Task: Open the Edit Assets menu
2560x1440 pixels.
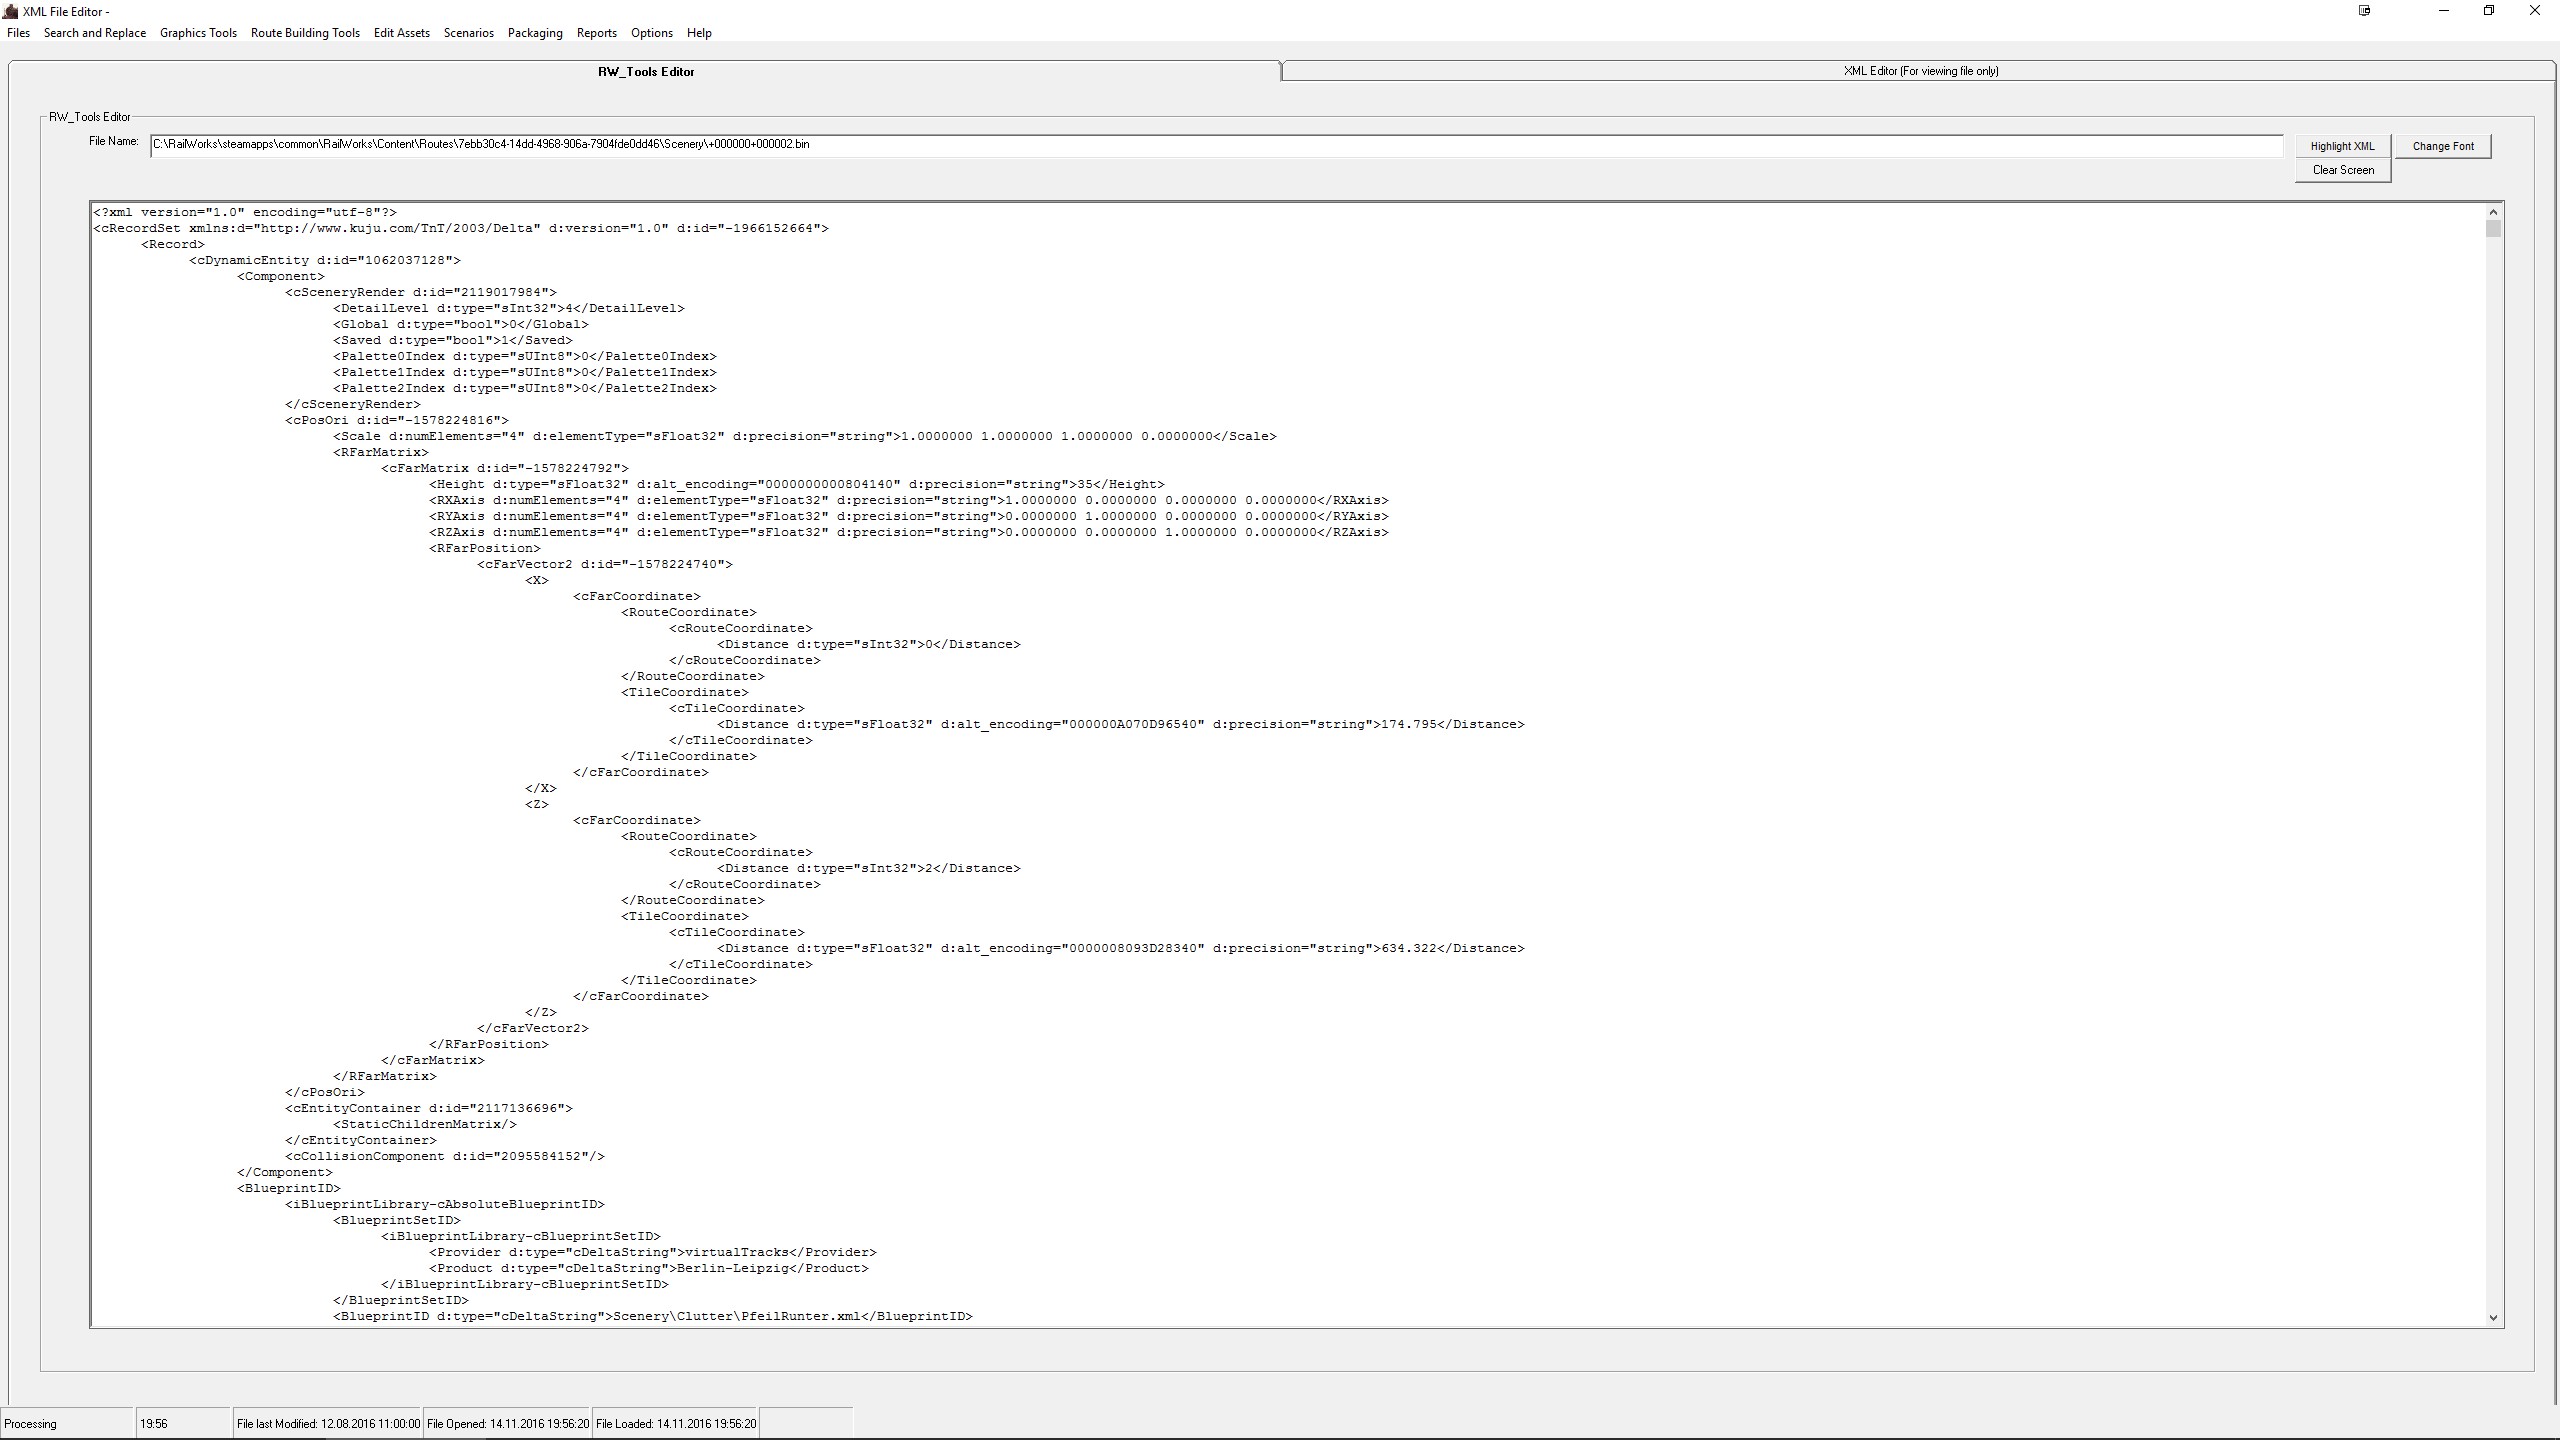Action: click(401, 33)
